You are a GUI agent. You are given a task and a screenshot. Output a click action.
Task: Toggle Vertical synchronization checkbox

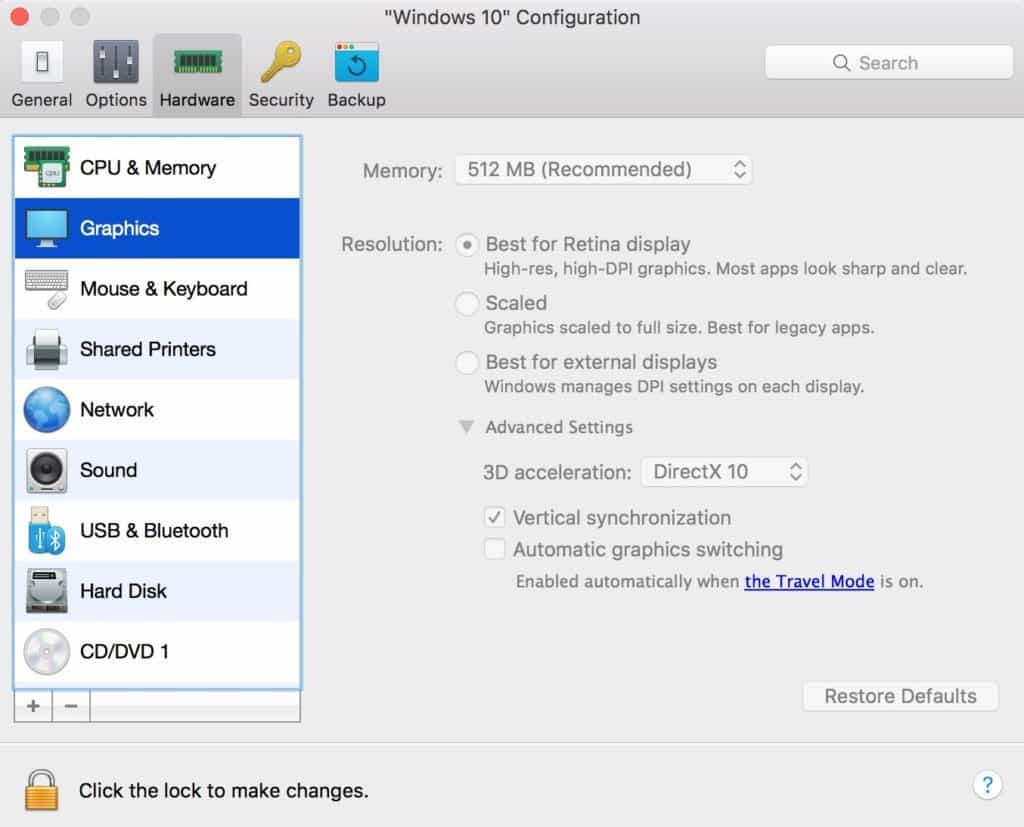pos(494,517)
